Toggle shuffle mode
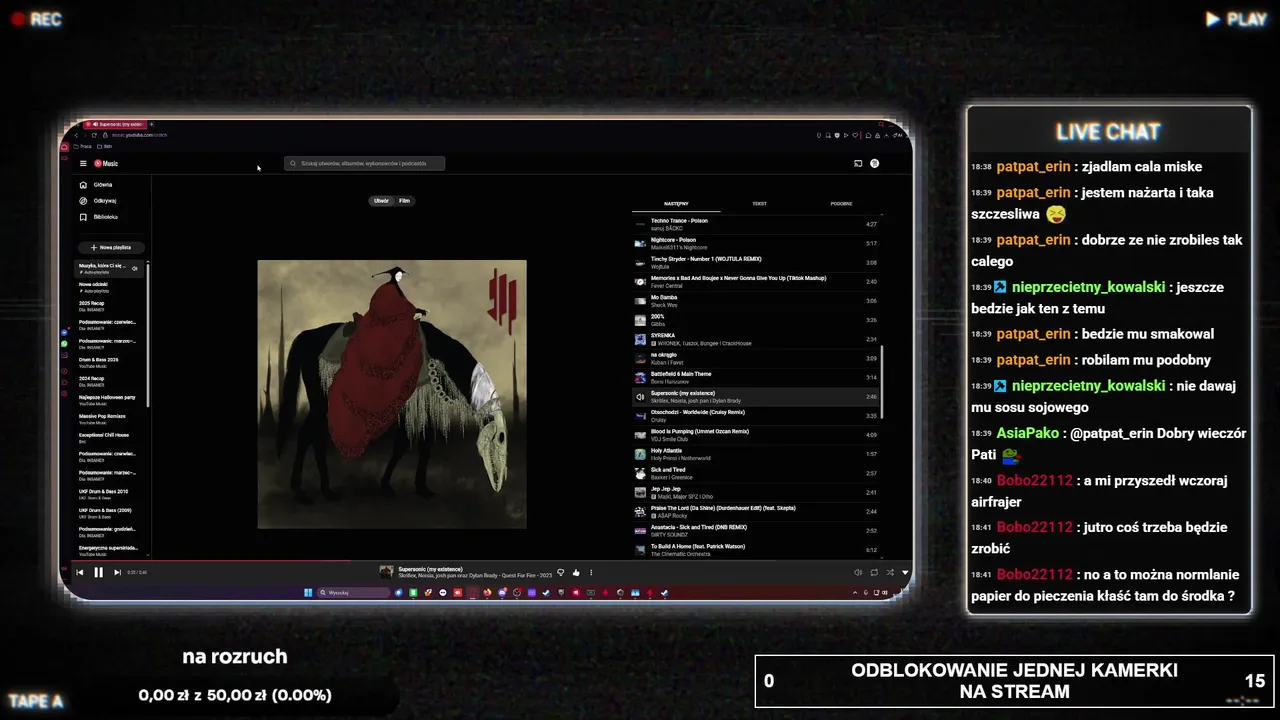1280x720 pixels. tap(890, 572)
